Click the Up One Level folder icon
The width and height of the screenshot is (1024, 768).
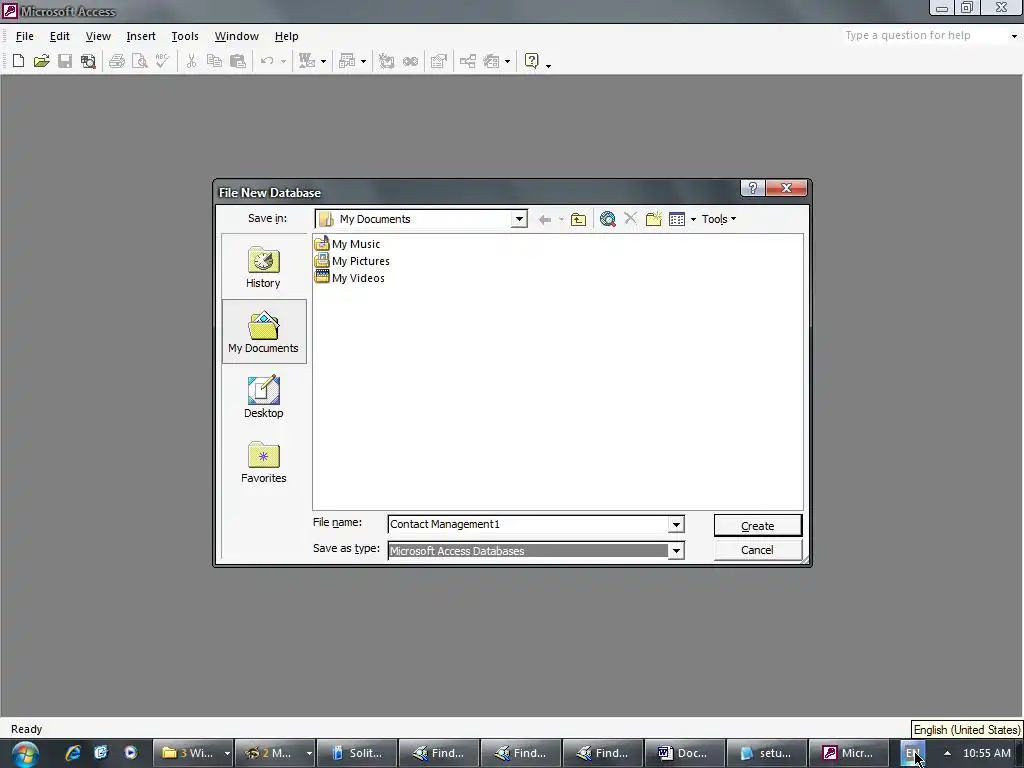(x=578, y=219)
